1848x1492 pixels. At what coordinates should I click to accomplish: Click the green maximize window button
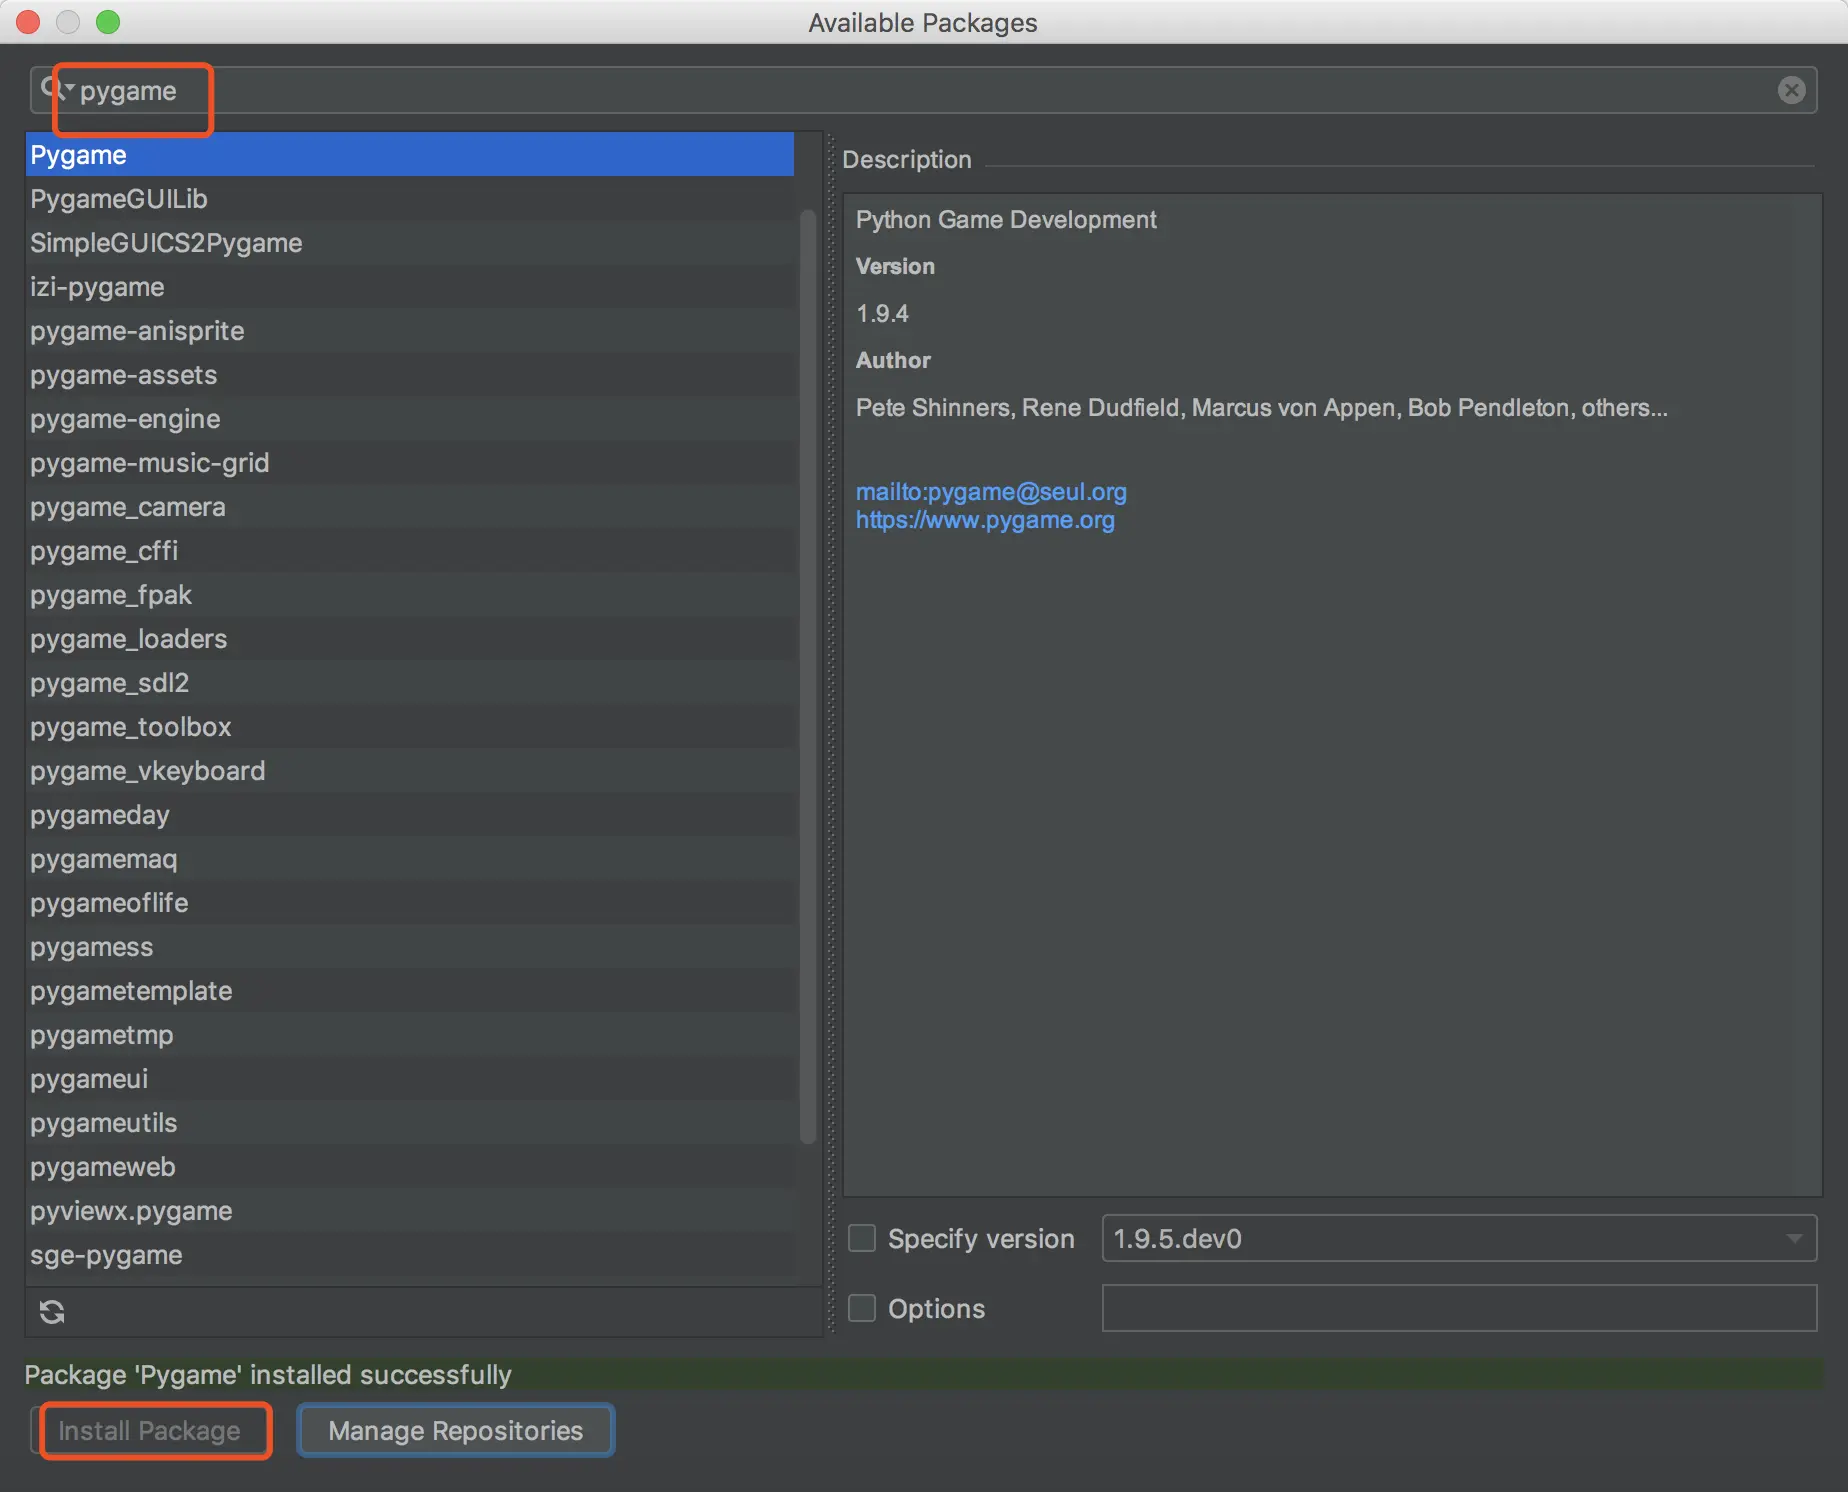click(108, 21)
